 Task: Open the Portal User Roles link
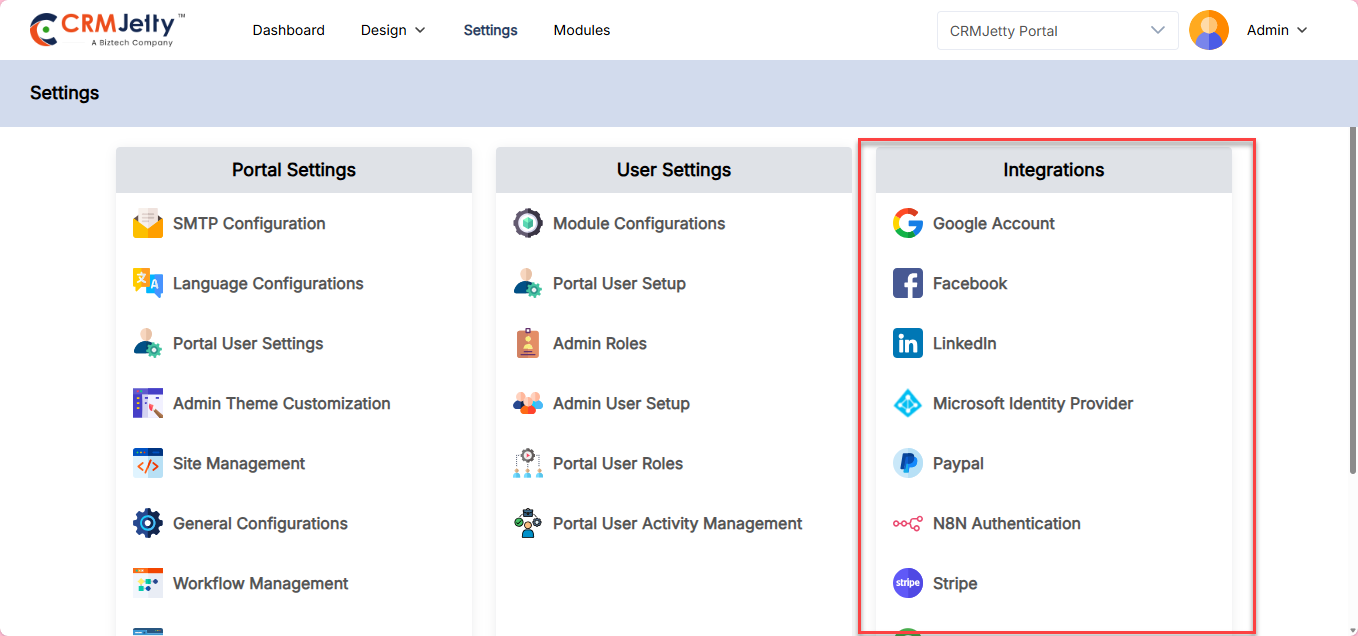[617, 463]
